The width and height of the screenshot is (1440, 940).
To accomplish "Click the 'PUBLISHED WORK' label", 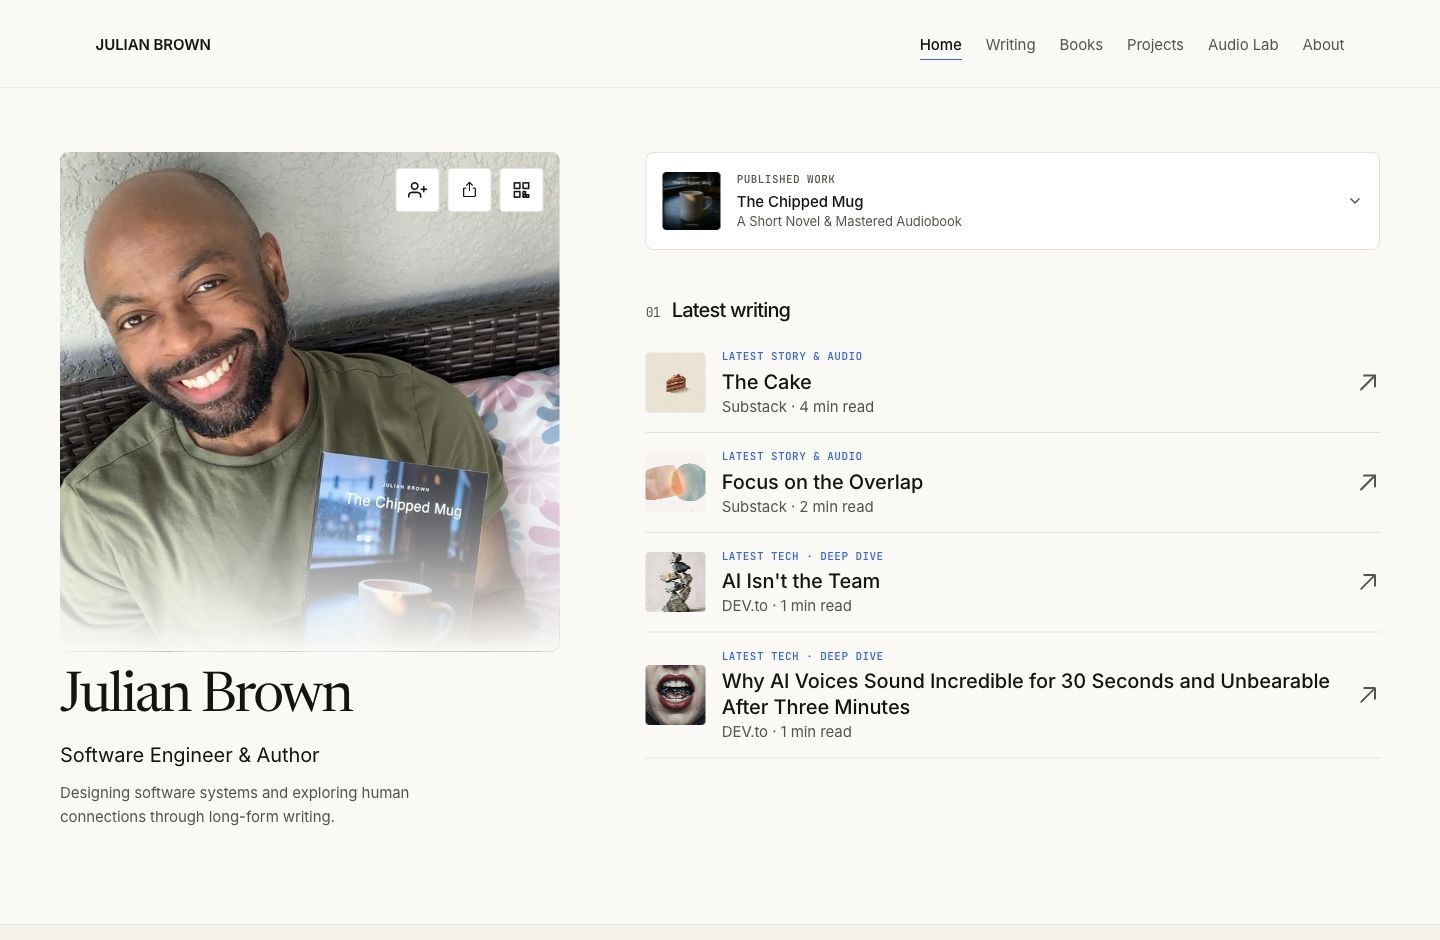I will click(786, 180).
